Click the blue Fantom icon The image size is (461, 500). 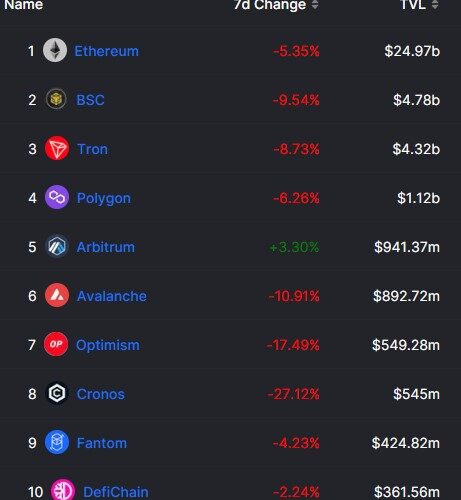click(x=57, y=442)
